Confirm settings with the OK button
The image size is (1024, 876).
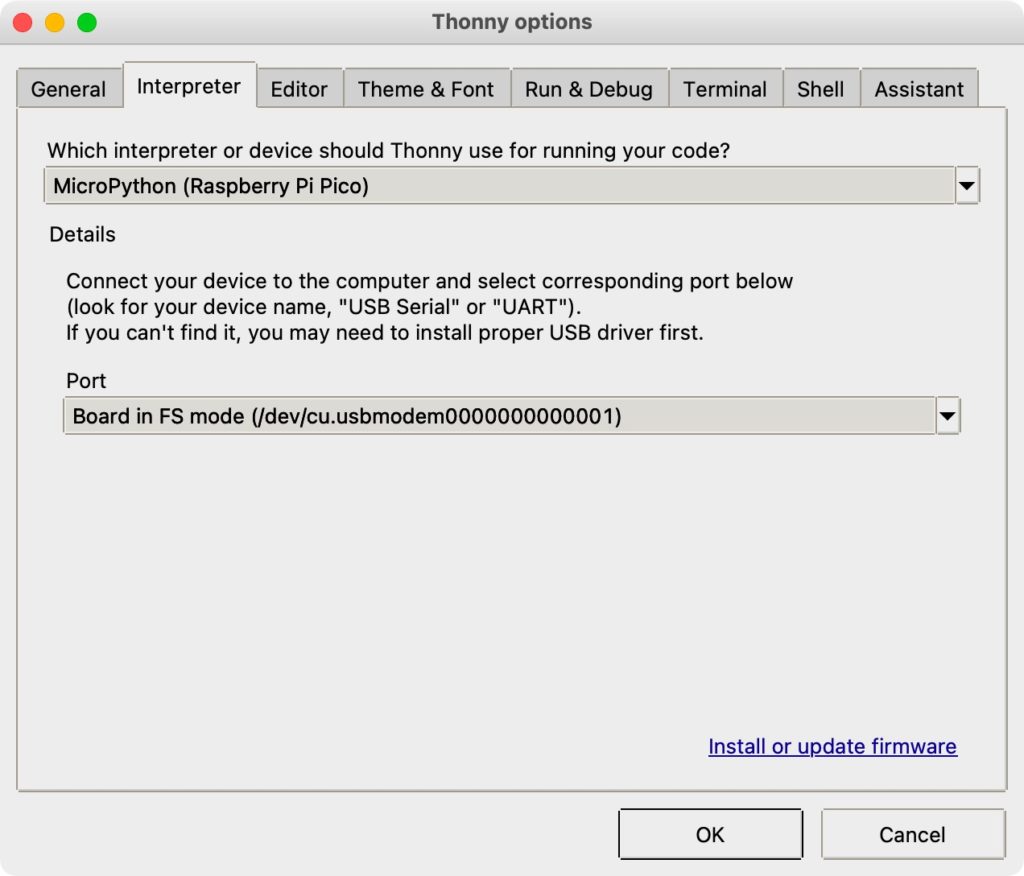(x=710, y=834)
